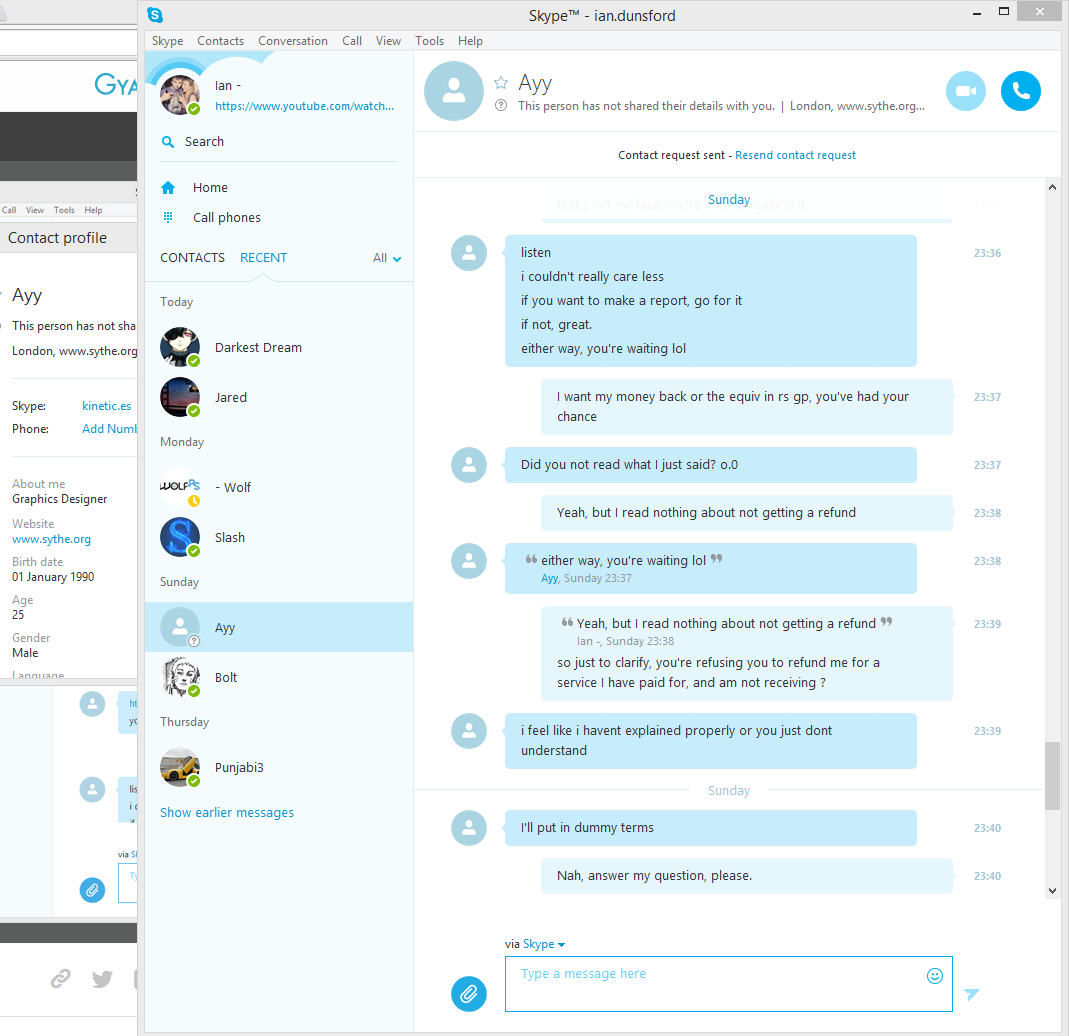Viewport: 1069px width, 1036px height.
Task: Click Ayy's large avatar in conversation header
Action: [454, 91]
